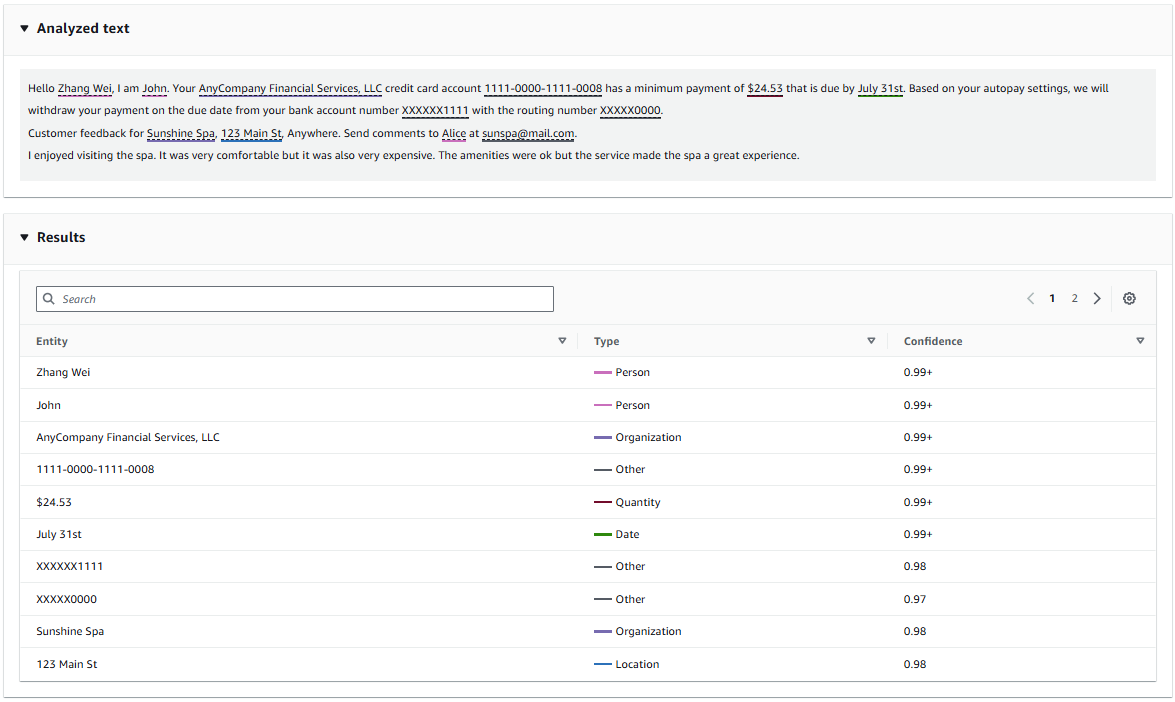Sort by Type column arrow

[871, 341]
